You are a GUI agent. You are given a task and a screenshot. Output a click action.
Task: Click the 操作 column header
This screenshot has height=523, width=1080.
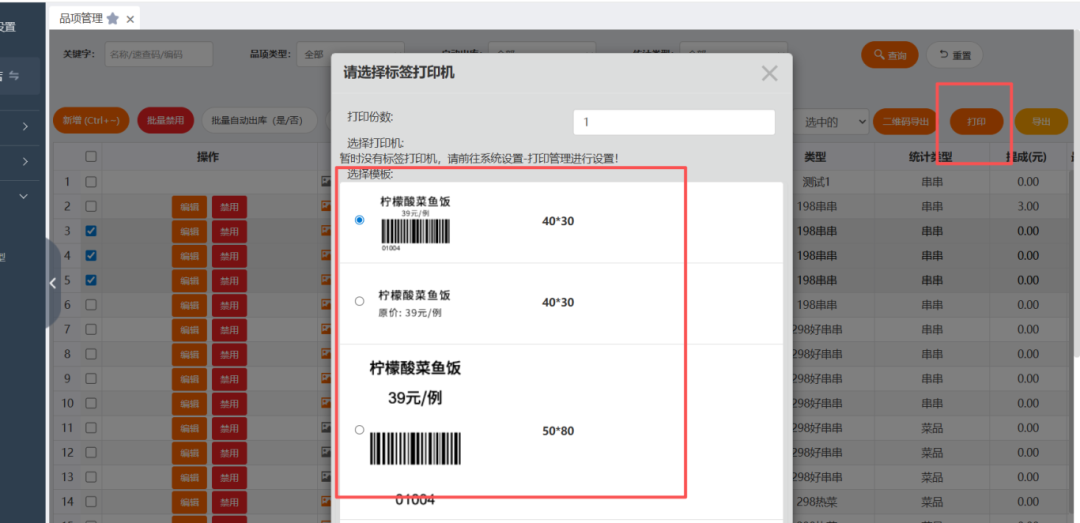208,157
